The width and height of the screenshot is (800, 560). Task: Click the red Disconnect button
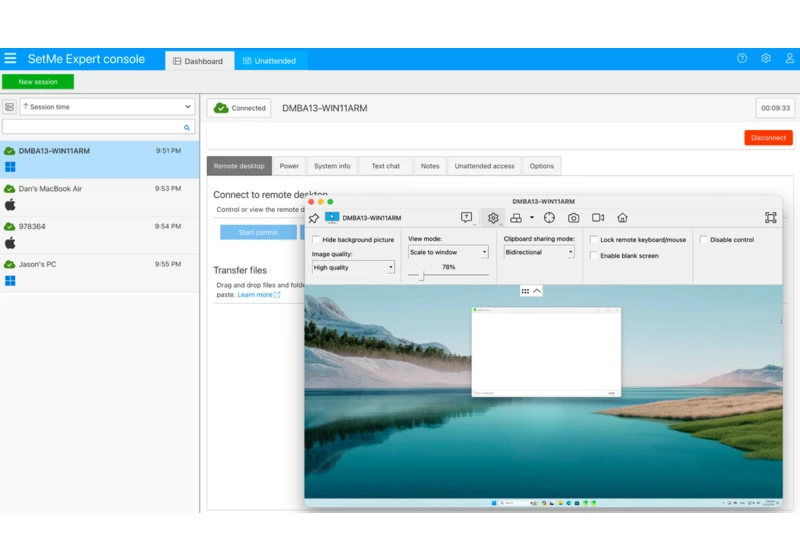point(768,138)
